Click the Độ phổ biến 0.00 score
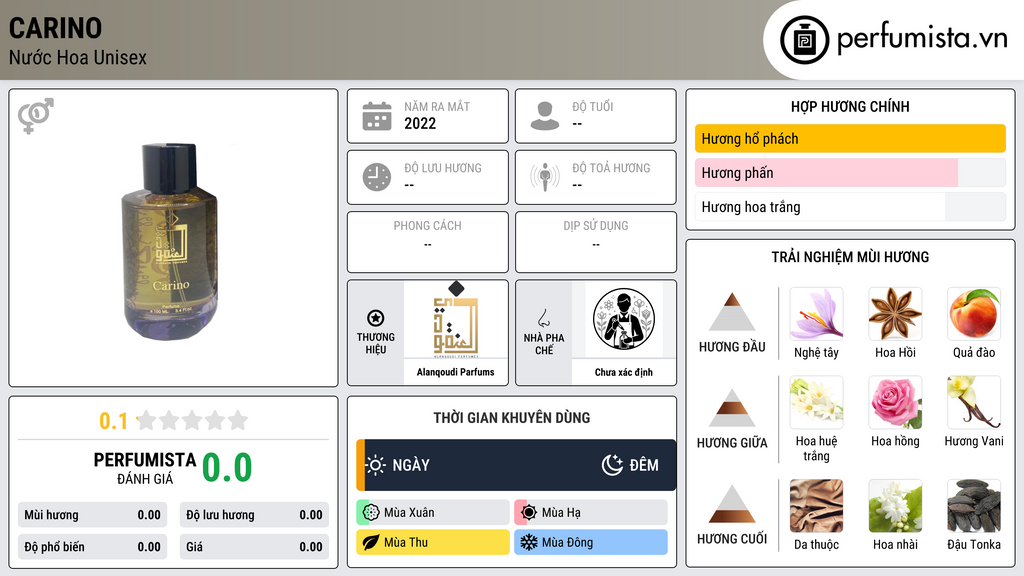 point(92,547)
